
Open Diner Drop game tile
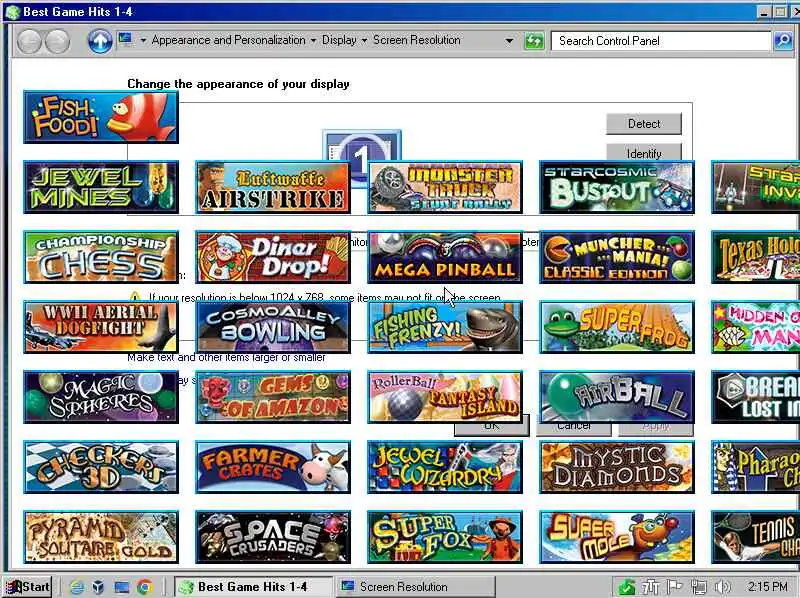[x=273, y=257]
